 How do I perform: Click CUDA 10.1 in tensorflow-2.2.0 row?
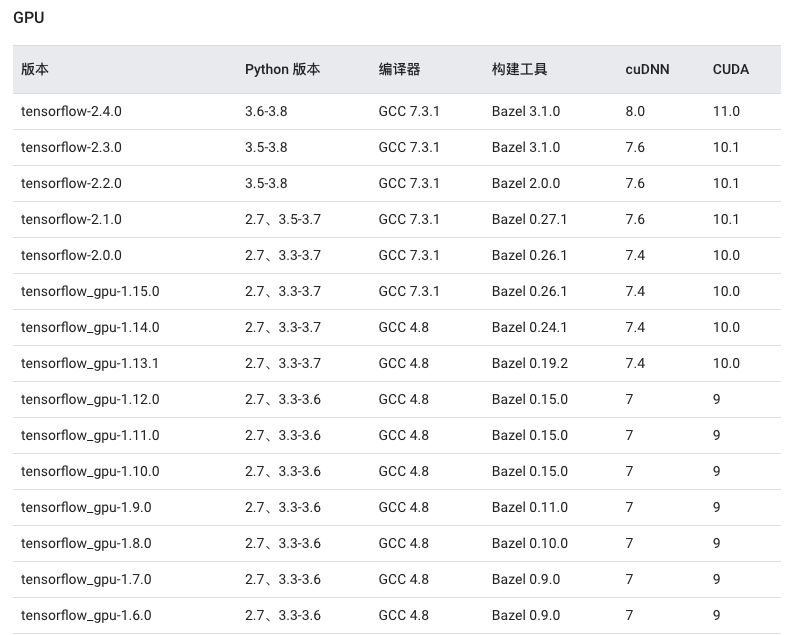(x=726, y=183)
